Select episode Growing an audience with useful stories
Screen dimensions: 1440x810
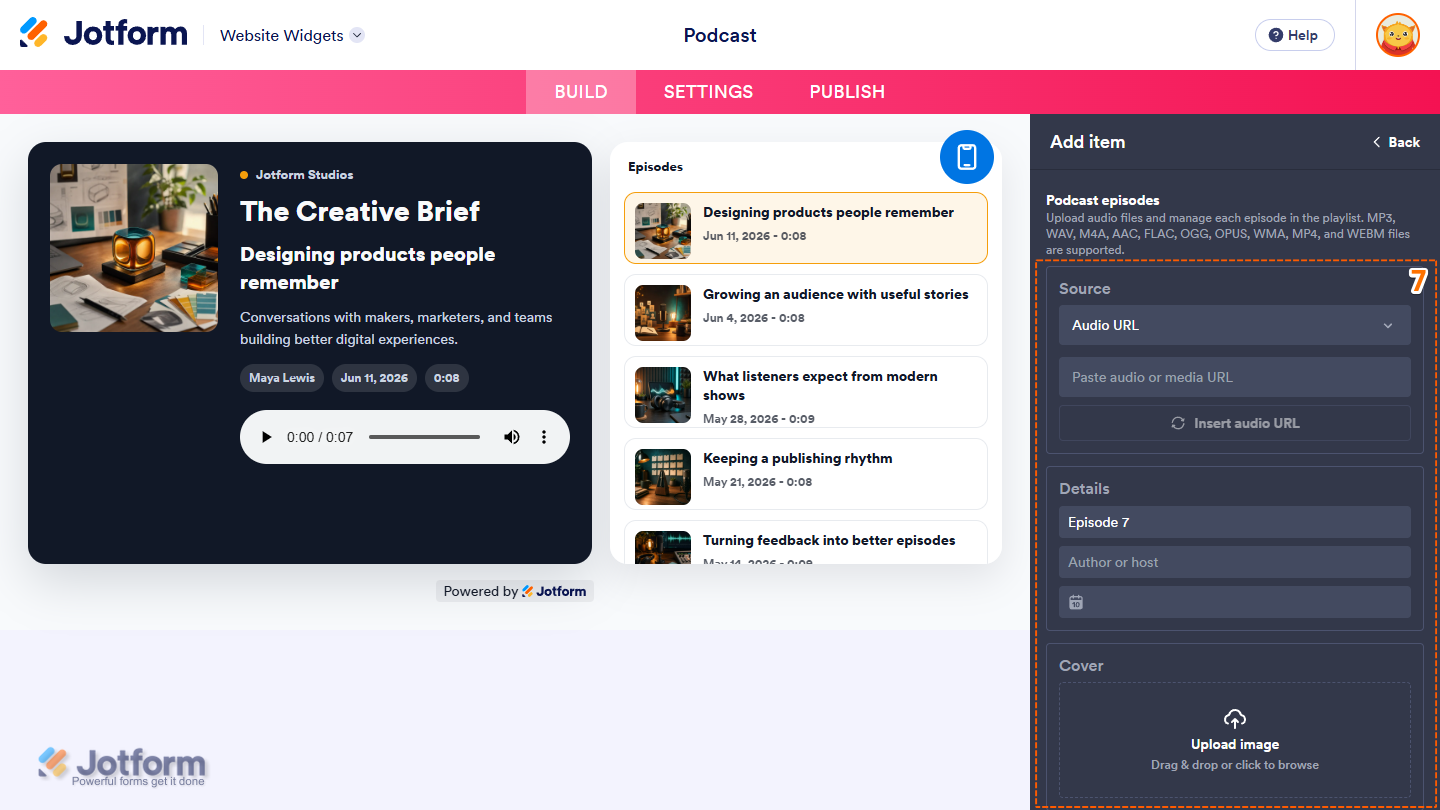[x=806, y=310]
